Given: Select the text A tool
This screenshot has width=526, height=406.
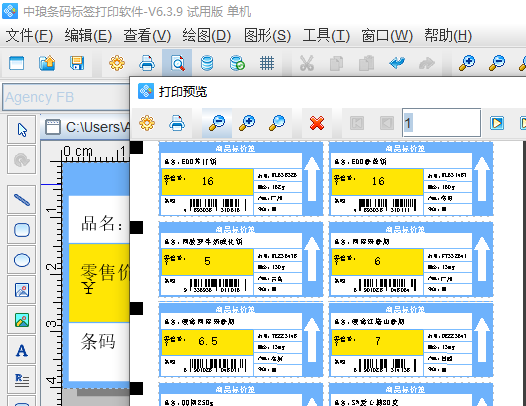Looking at the screenshot, I should coord(22,350).
